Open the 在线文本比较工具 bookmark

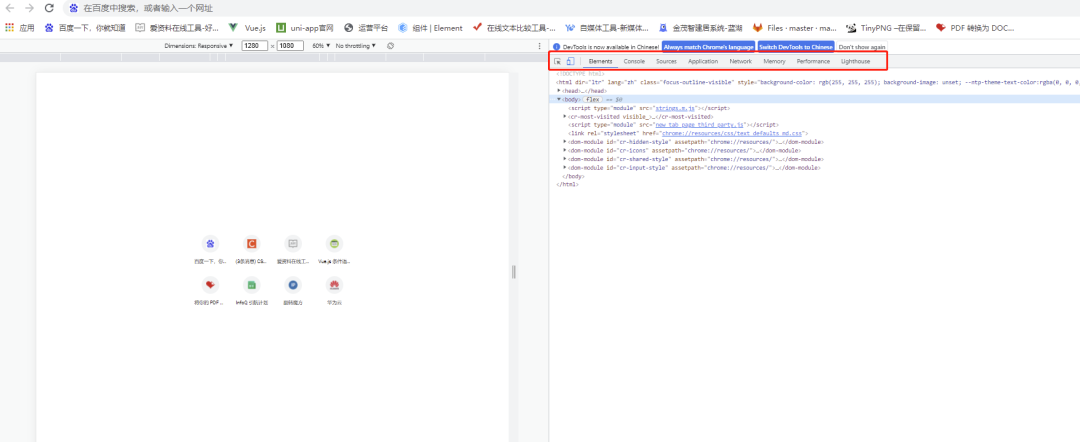(515, 28)
